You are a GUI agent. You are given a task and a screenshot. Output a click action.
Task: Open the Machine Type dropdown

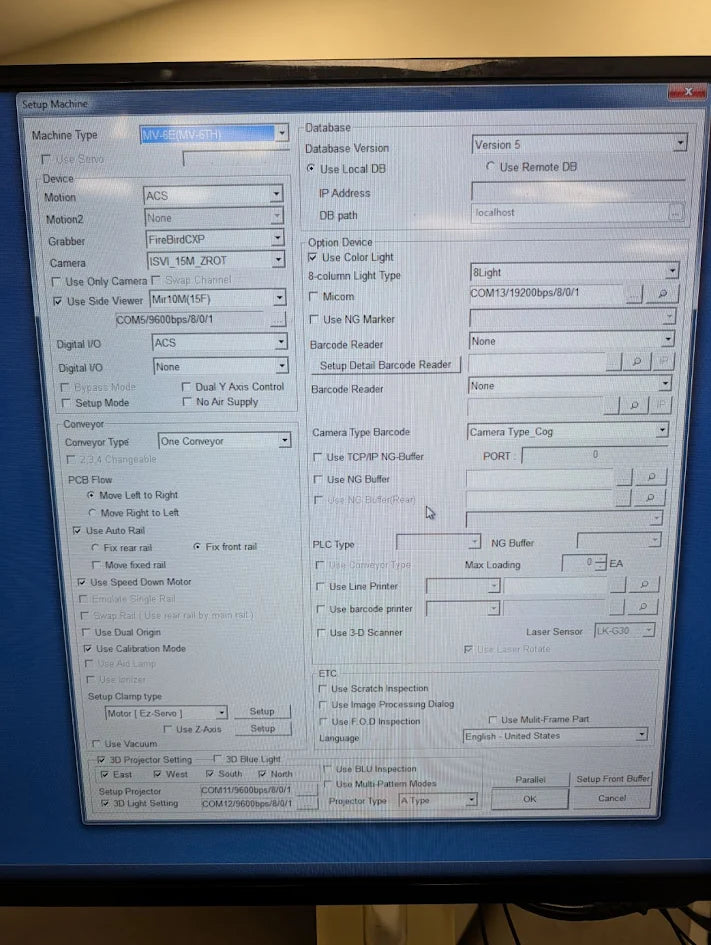[282, 133]
